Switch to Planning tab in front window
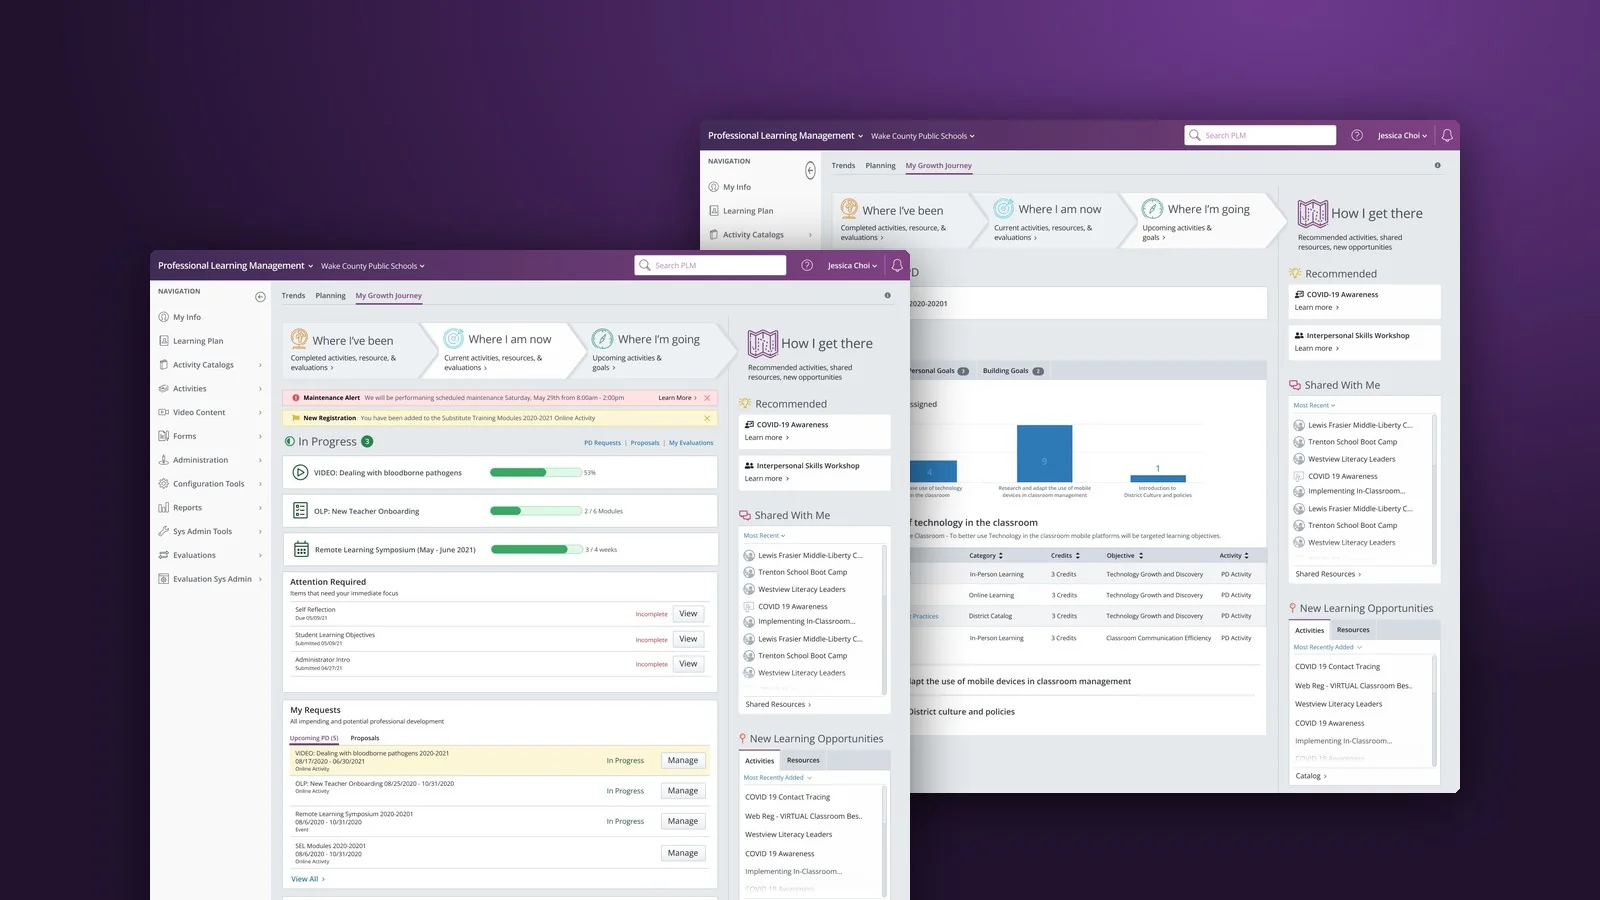Viewport: 1600px width, 900px height. pyautogui.click(x=330, y=295)
